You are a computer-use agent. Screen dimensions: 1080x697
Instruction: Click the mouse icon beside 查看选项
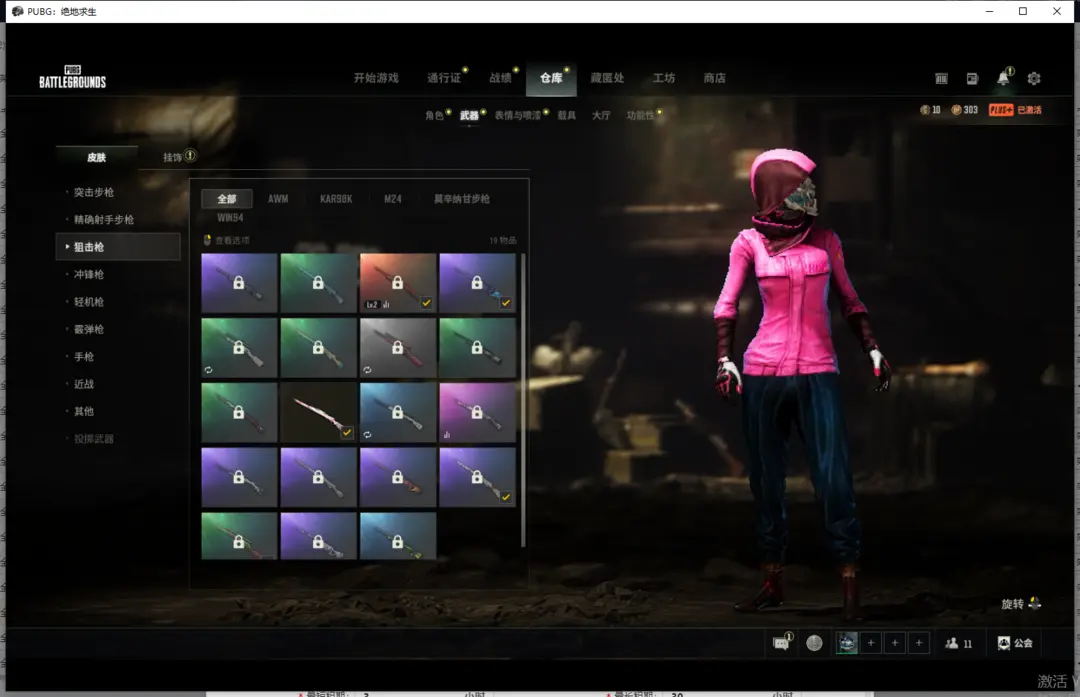point(207,240)
